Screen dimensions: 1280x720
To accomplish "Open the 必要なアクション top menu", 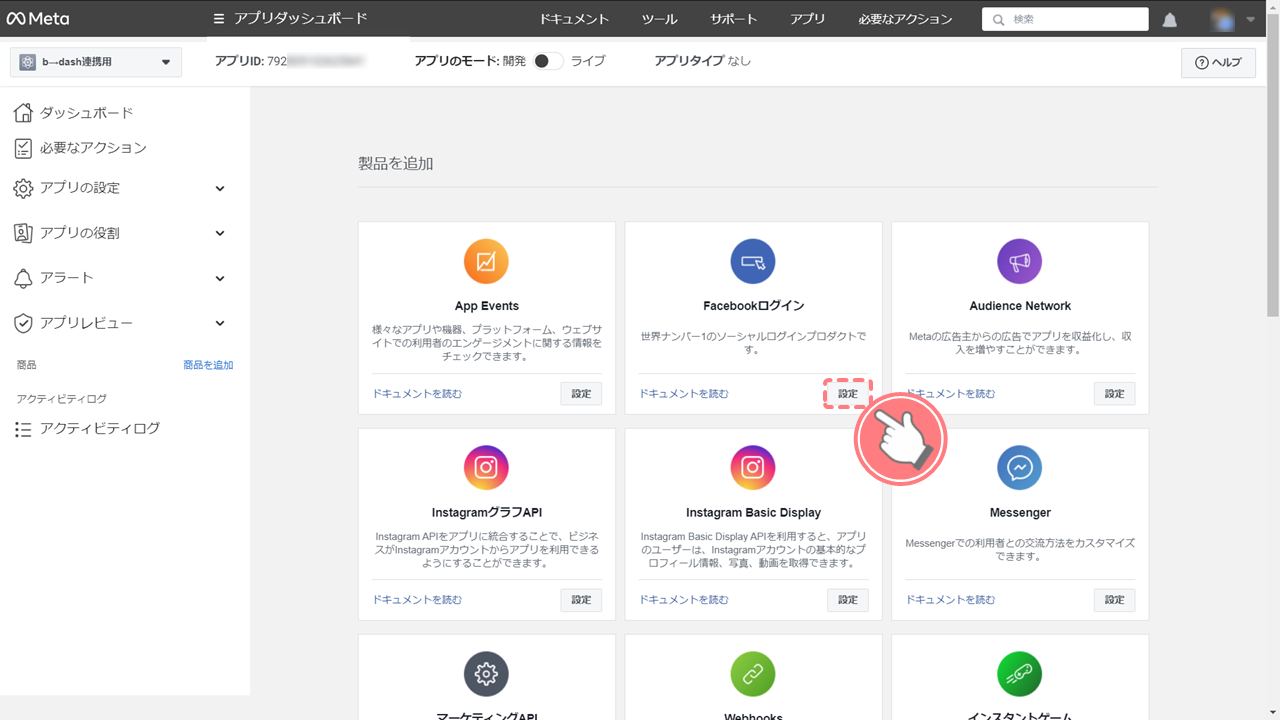I will [905, 19].
